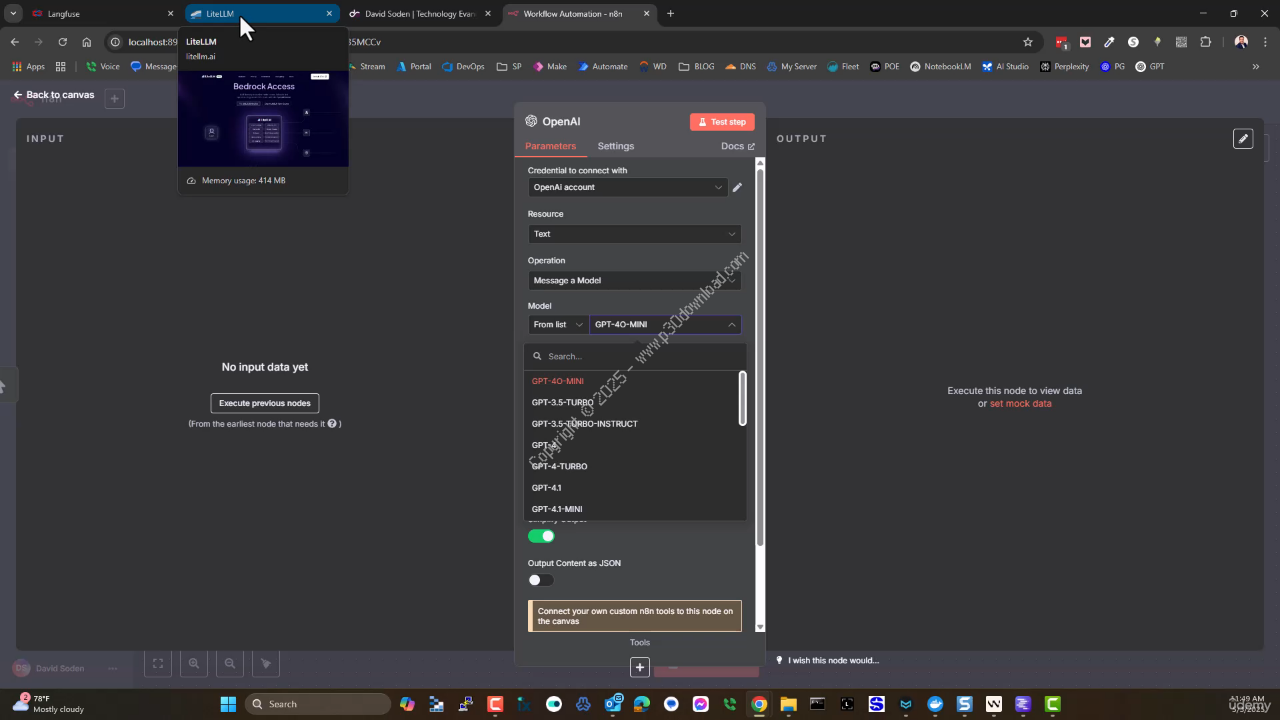Viewport: 1280px width, 720px height.
Task: Open the Resource dropdown showing Text
Action: [634, 234]
